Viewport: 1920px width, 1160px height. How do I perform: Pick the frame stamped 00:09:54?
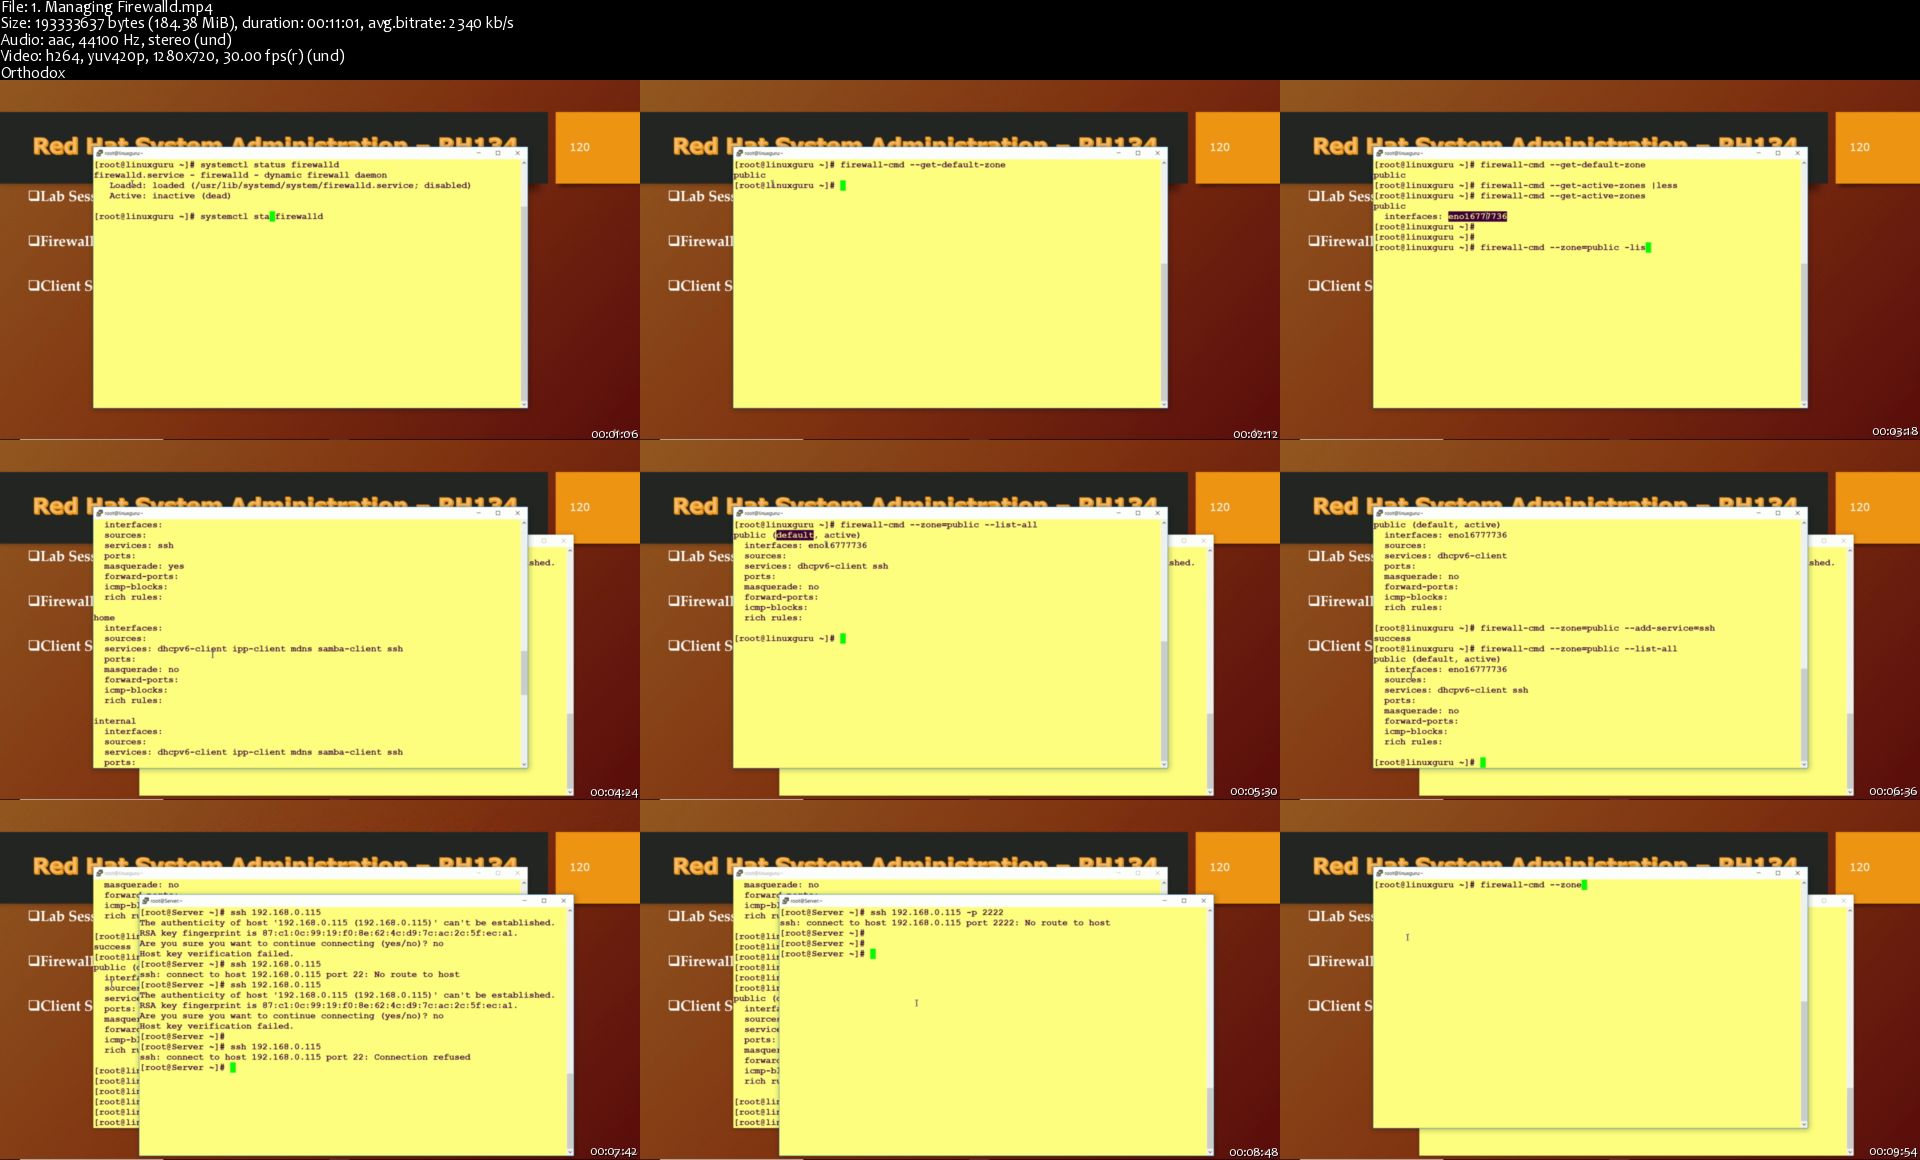tap(1600, 980)
